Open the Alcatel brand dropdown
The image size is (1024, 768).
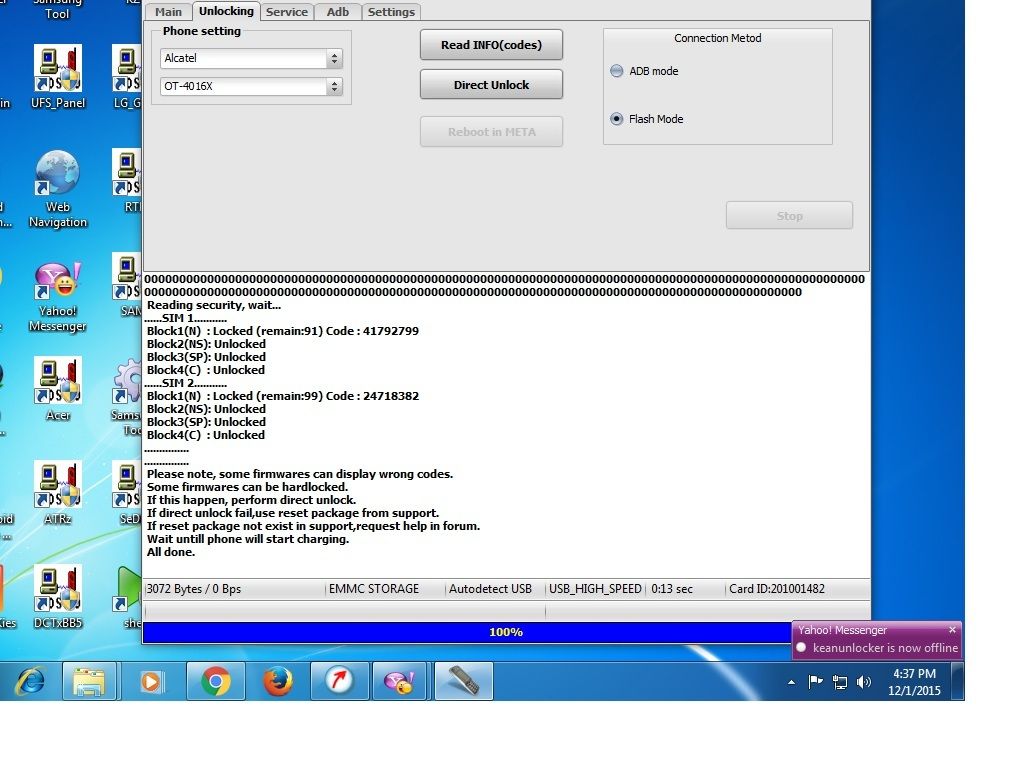pos(334,58)
